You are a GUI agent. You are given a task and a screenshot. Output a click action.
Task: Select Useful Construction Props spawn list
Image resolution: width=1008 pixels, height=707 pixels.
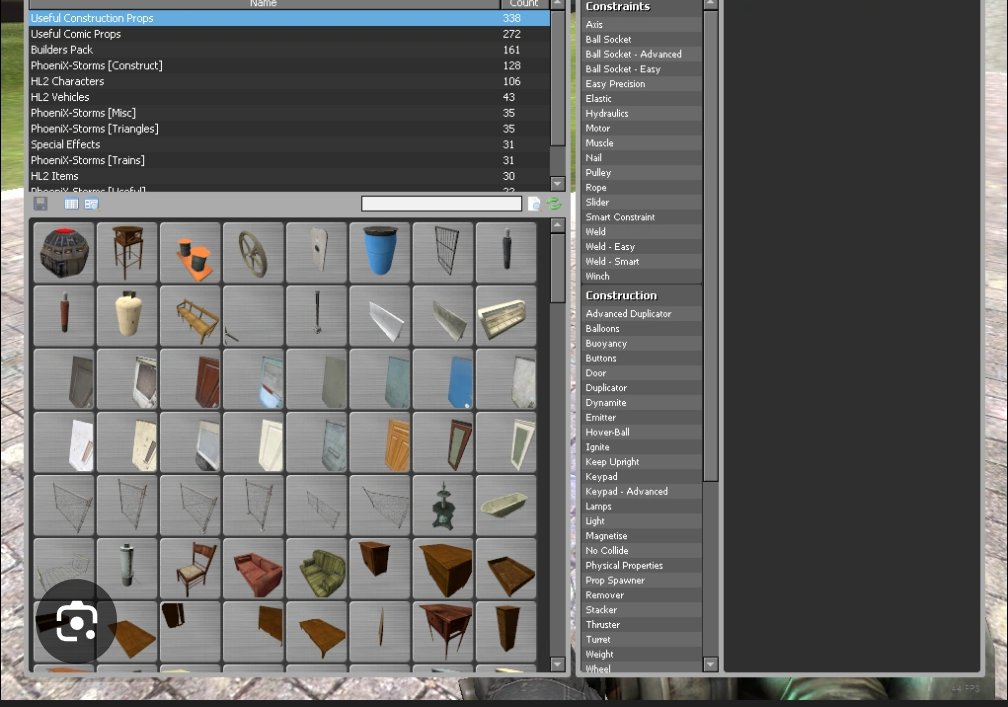pos(289,18)
